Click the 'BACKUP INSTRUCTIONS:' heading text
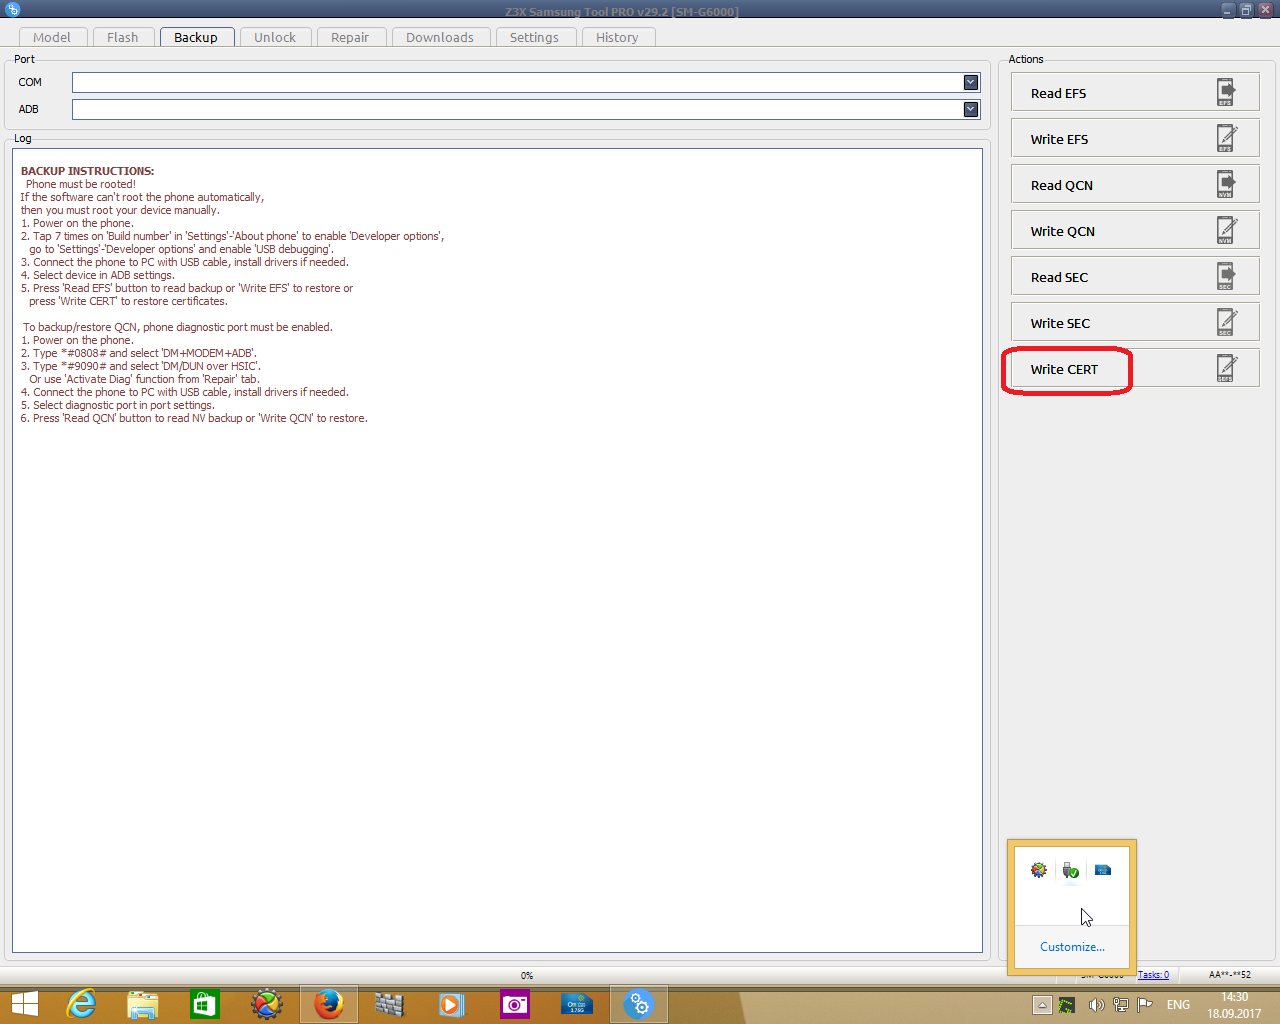This screenshot has width=1280, height=1024. coord(87,171)
